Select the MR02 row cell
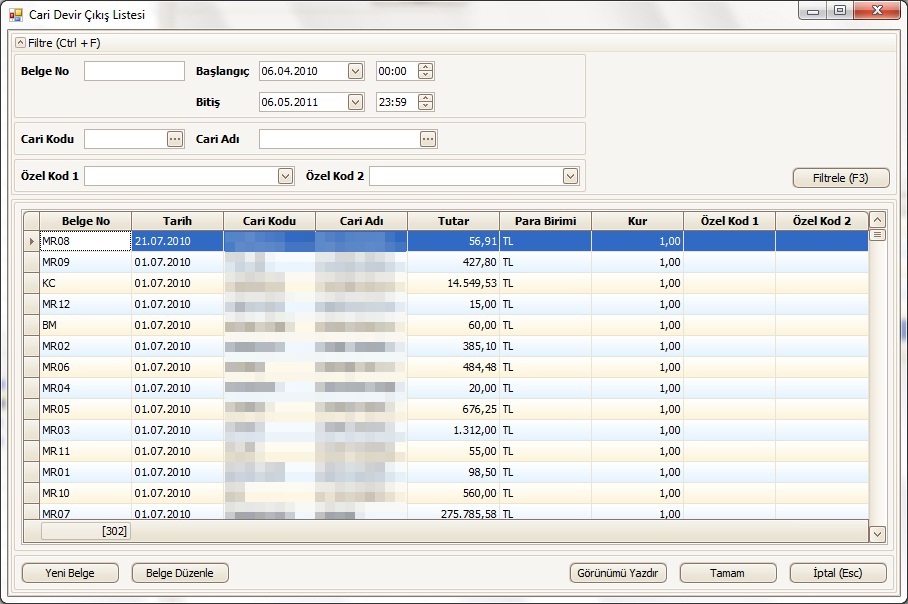 pyautogui.click(x=86, y=346)
